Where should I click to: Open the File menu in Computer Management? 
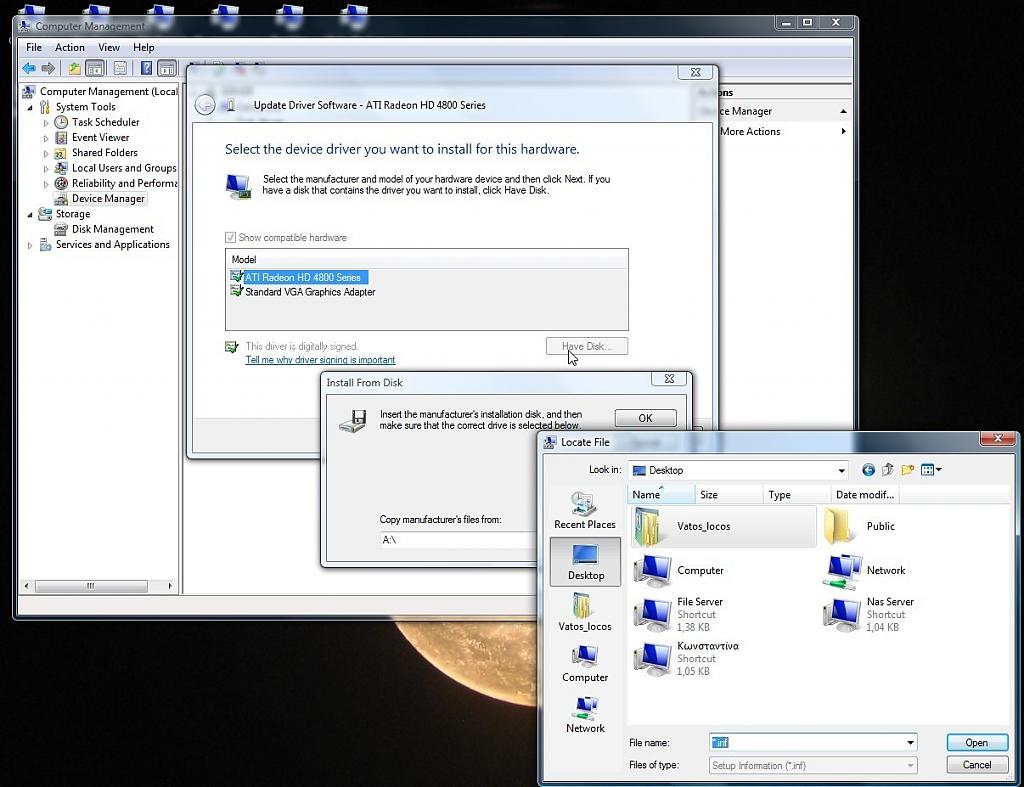coord(34,48)
